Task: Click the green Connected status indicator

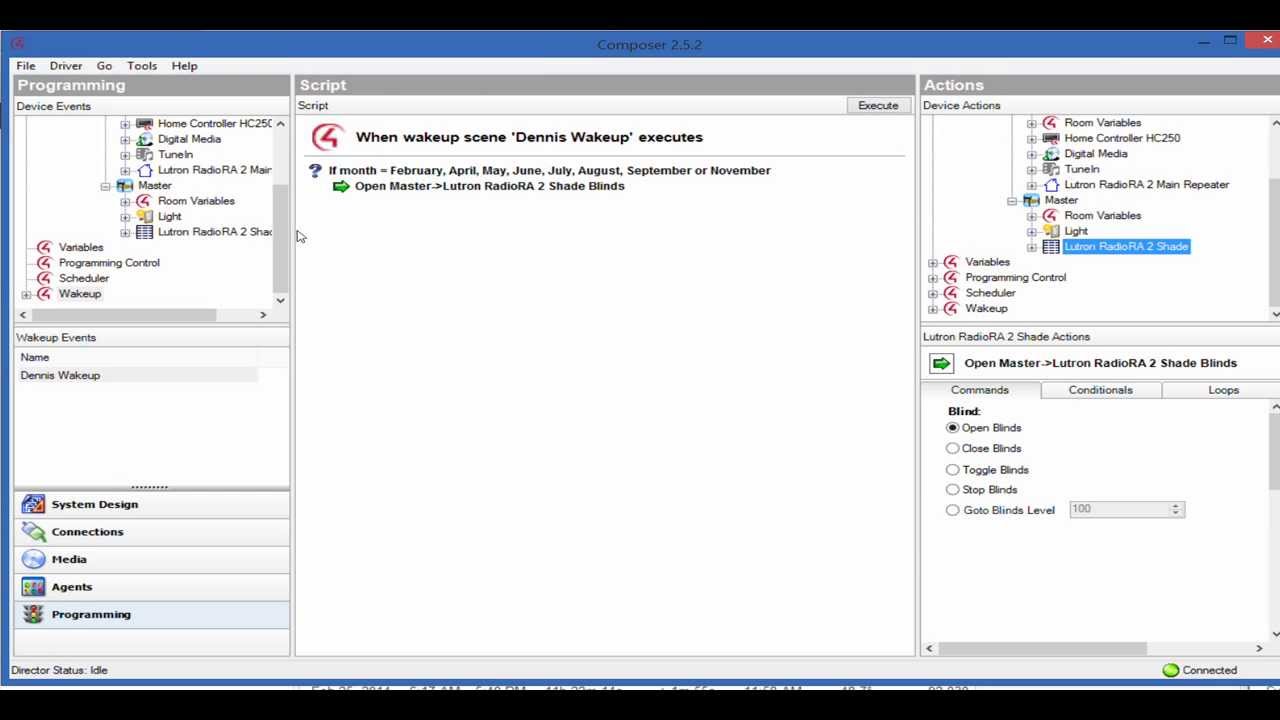Action: pyautogui.click(x=1170, y=670)
